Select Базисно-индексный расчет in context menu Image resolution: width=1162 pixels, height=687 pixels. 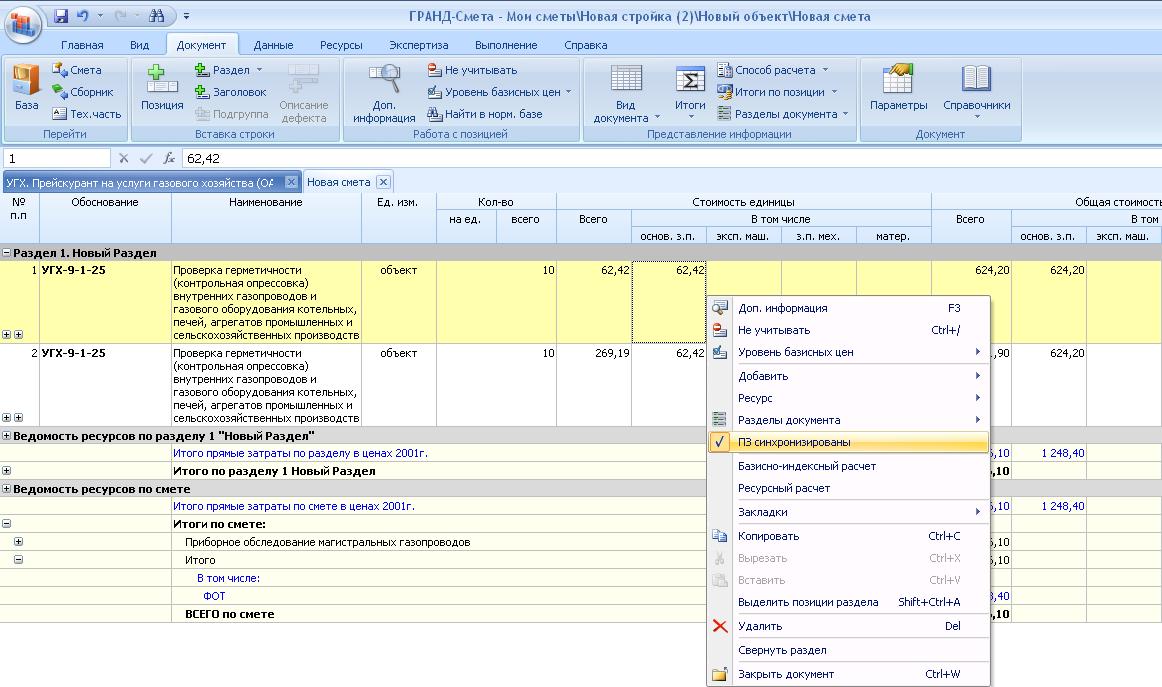point(806,466)
